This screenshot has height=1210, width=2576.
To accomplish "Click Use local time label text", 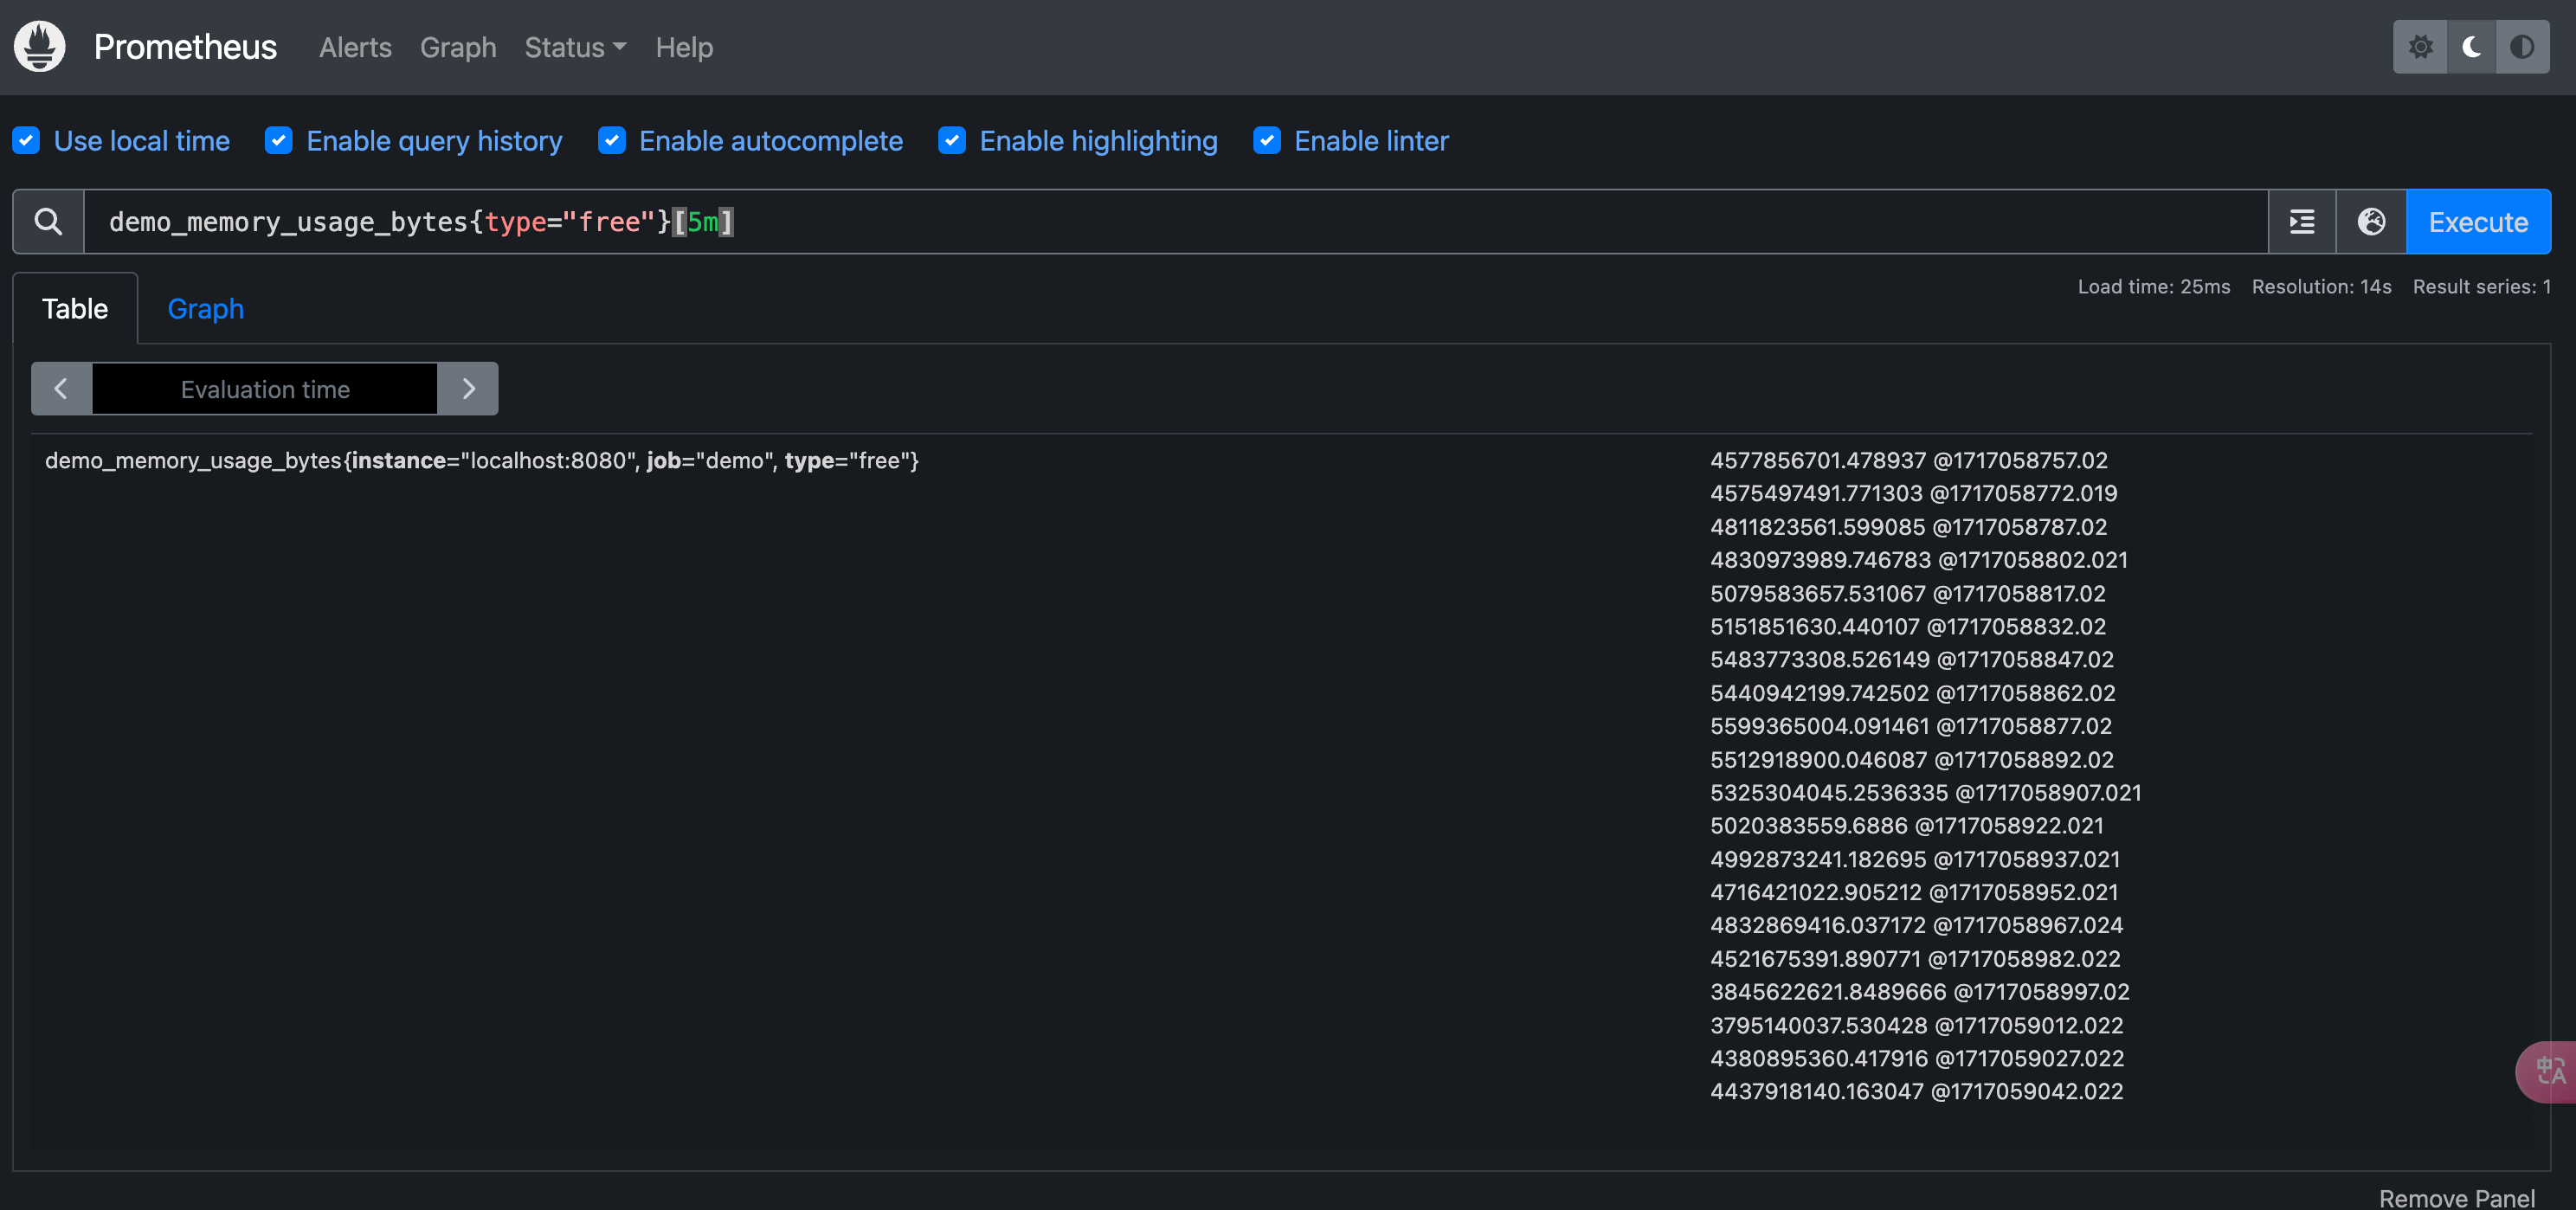I will 141,141.
